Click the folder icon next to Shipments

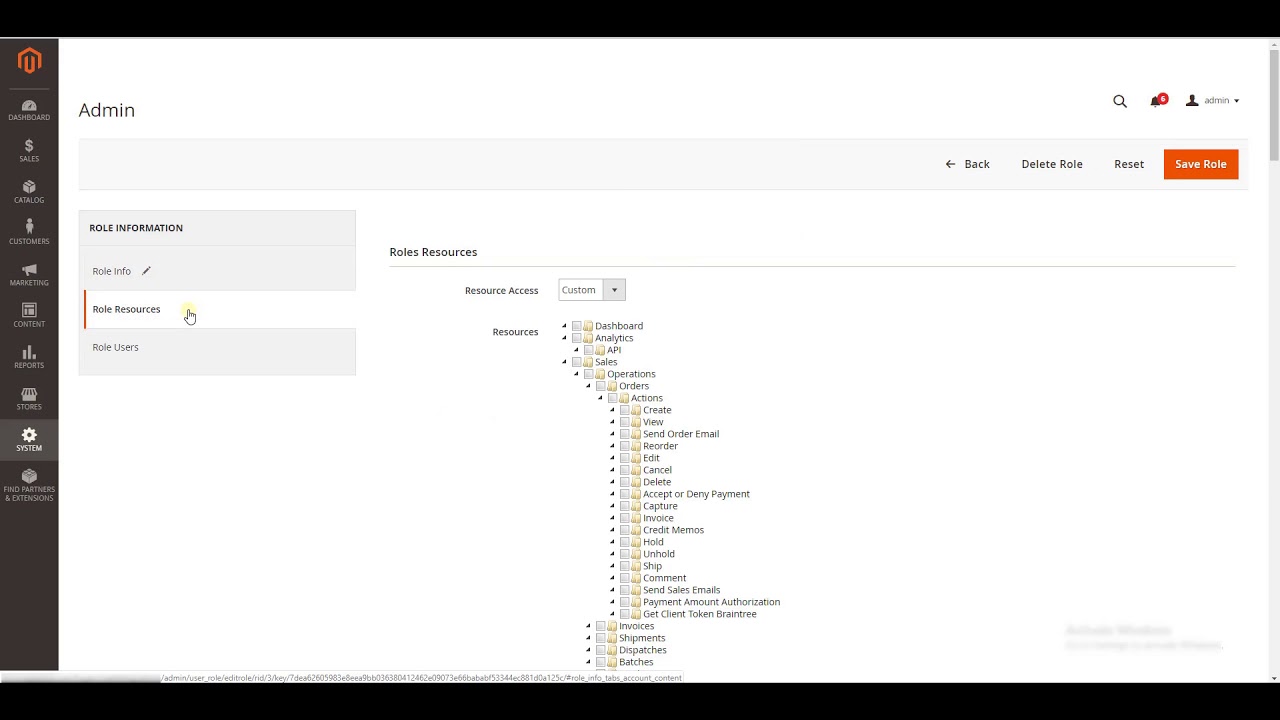click(x=612, y=638)
